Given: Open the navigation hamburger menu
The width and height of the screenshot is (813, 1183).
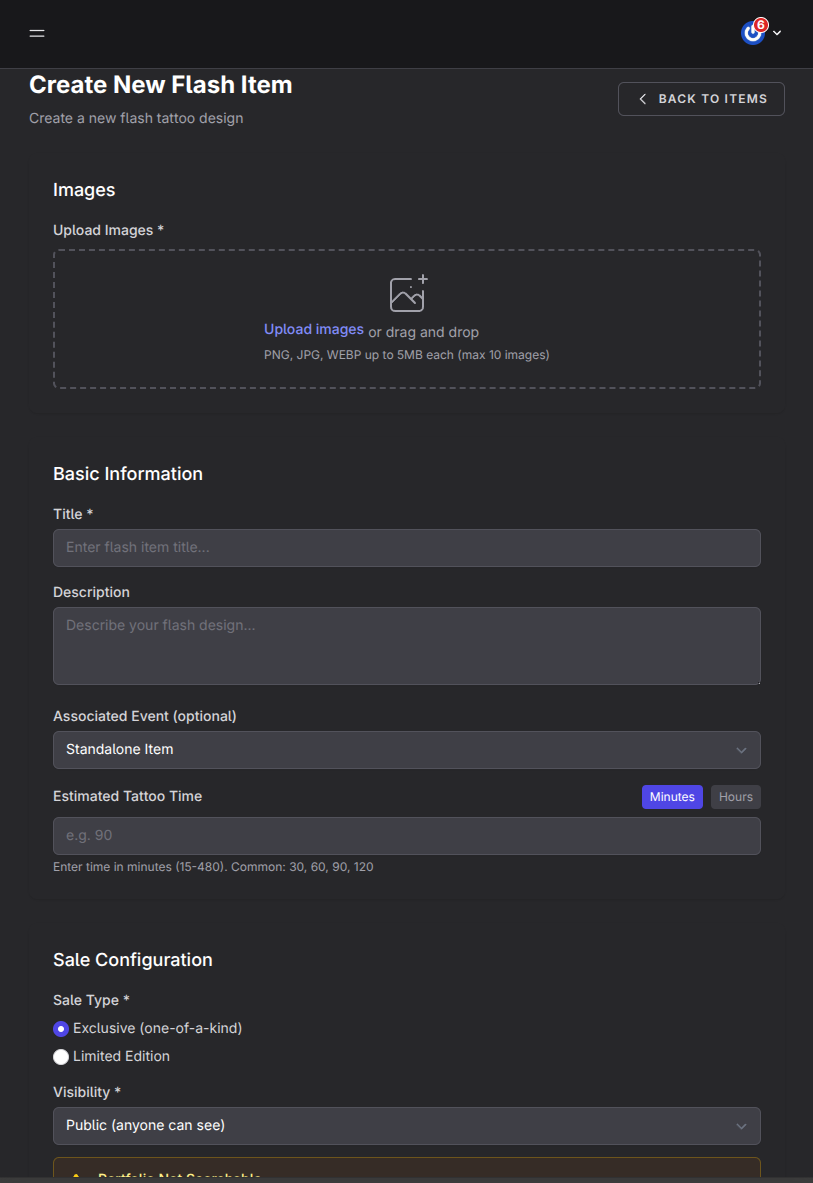Looking at the screenshot, I should point(36,33).
